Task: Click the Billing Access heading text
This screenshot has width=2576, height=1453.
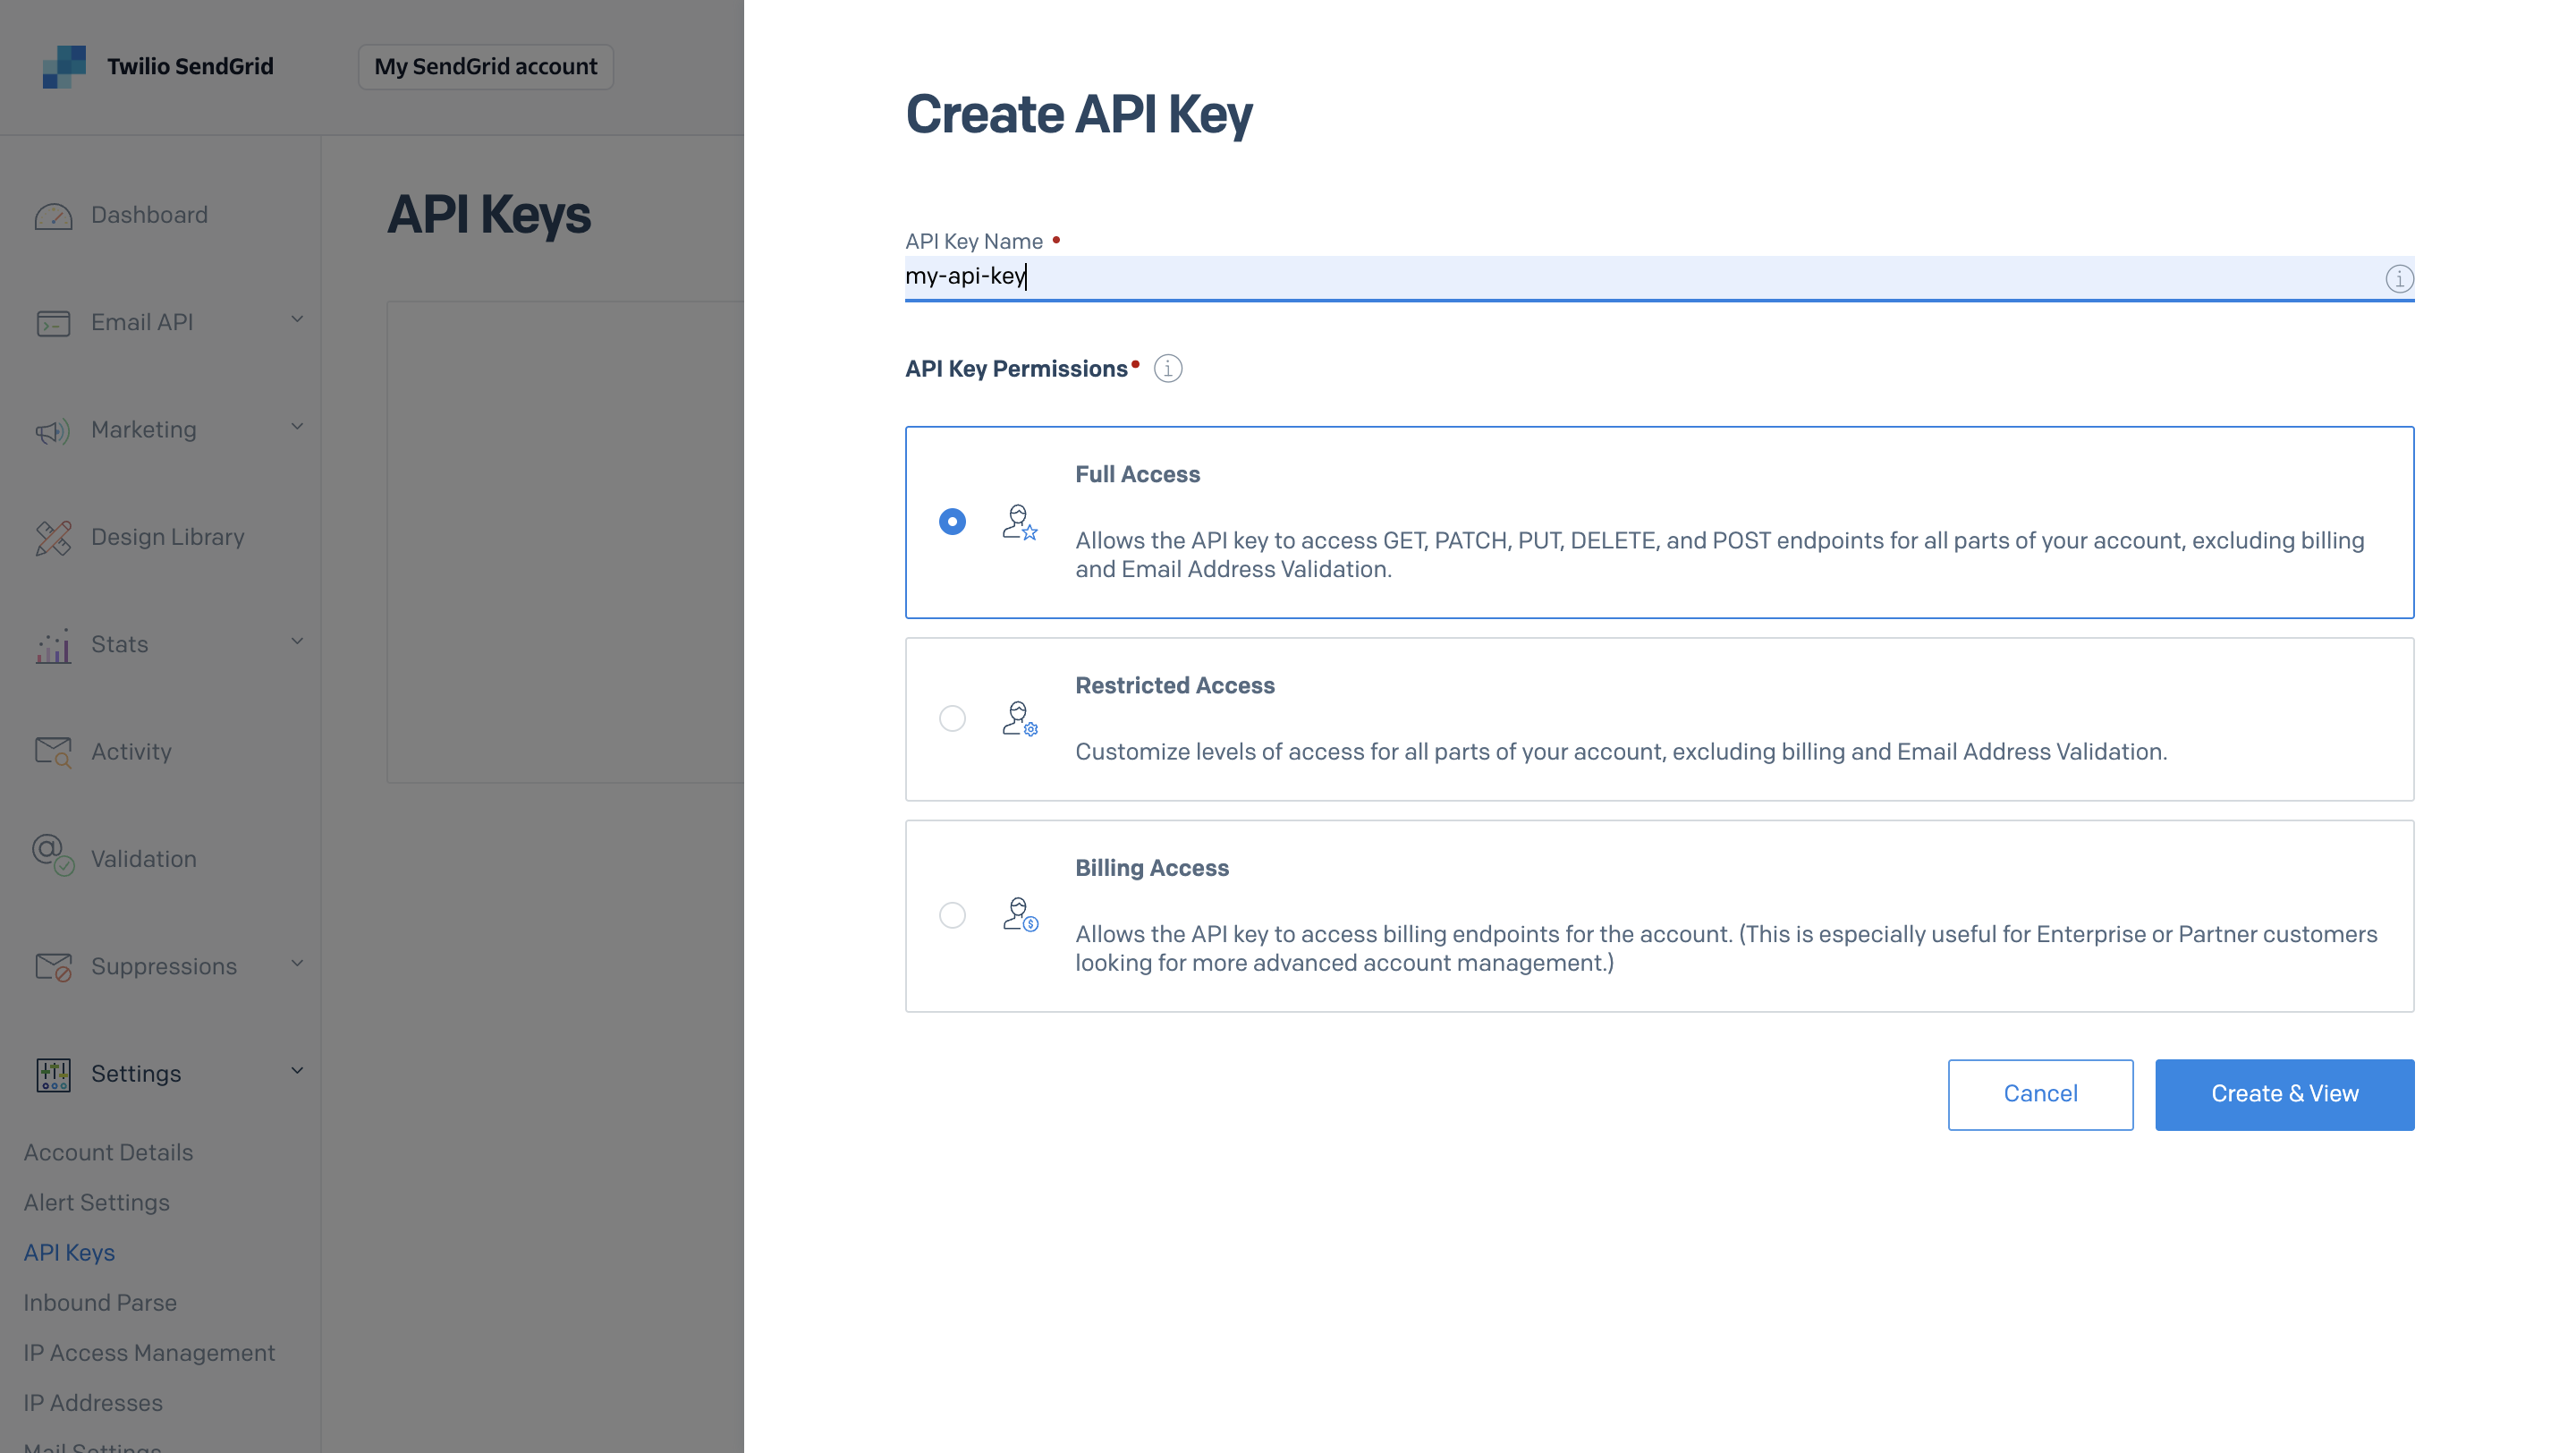Action: (x=1151, y=868)
